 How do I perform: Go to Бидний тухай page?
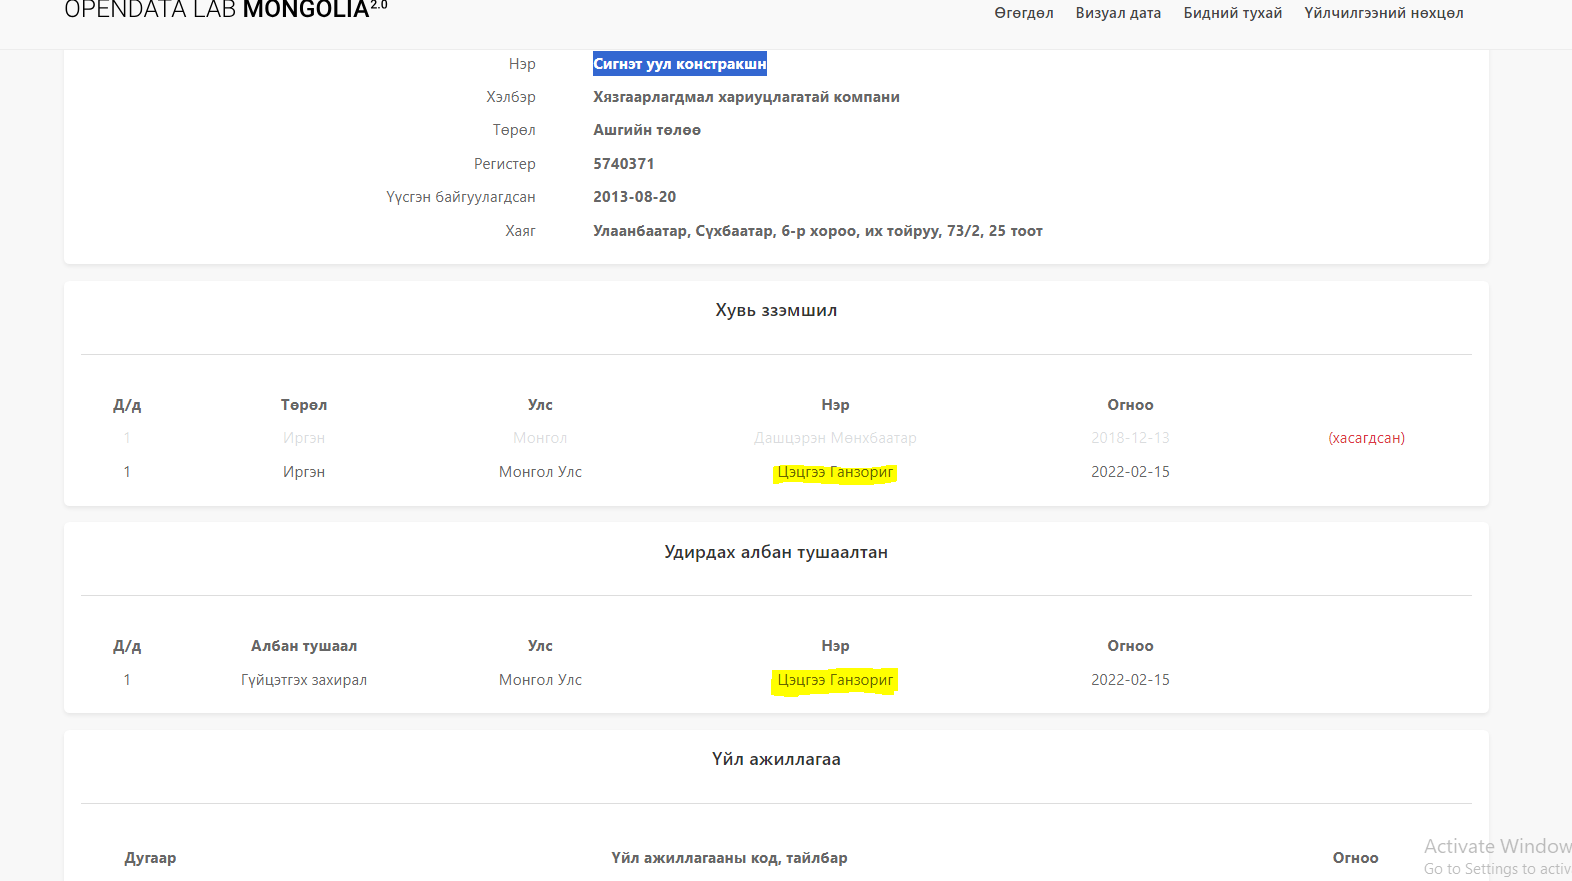pos(1232,13)
